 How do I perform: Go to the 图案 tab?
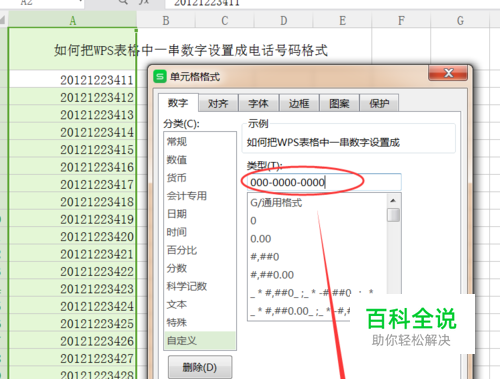tap(339, 103)
